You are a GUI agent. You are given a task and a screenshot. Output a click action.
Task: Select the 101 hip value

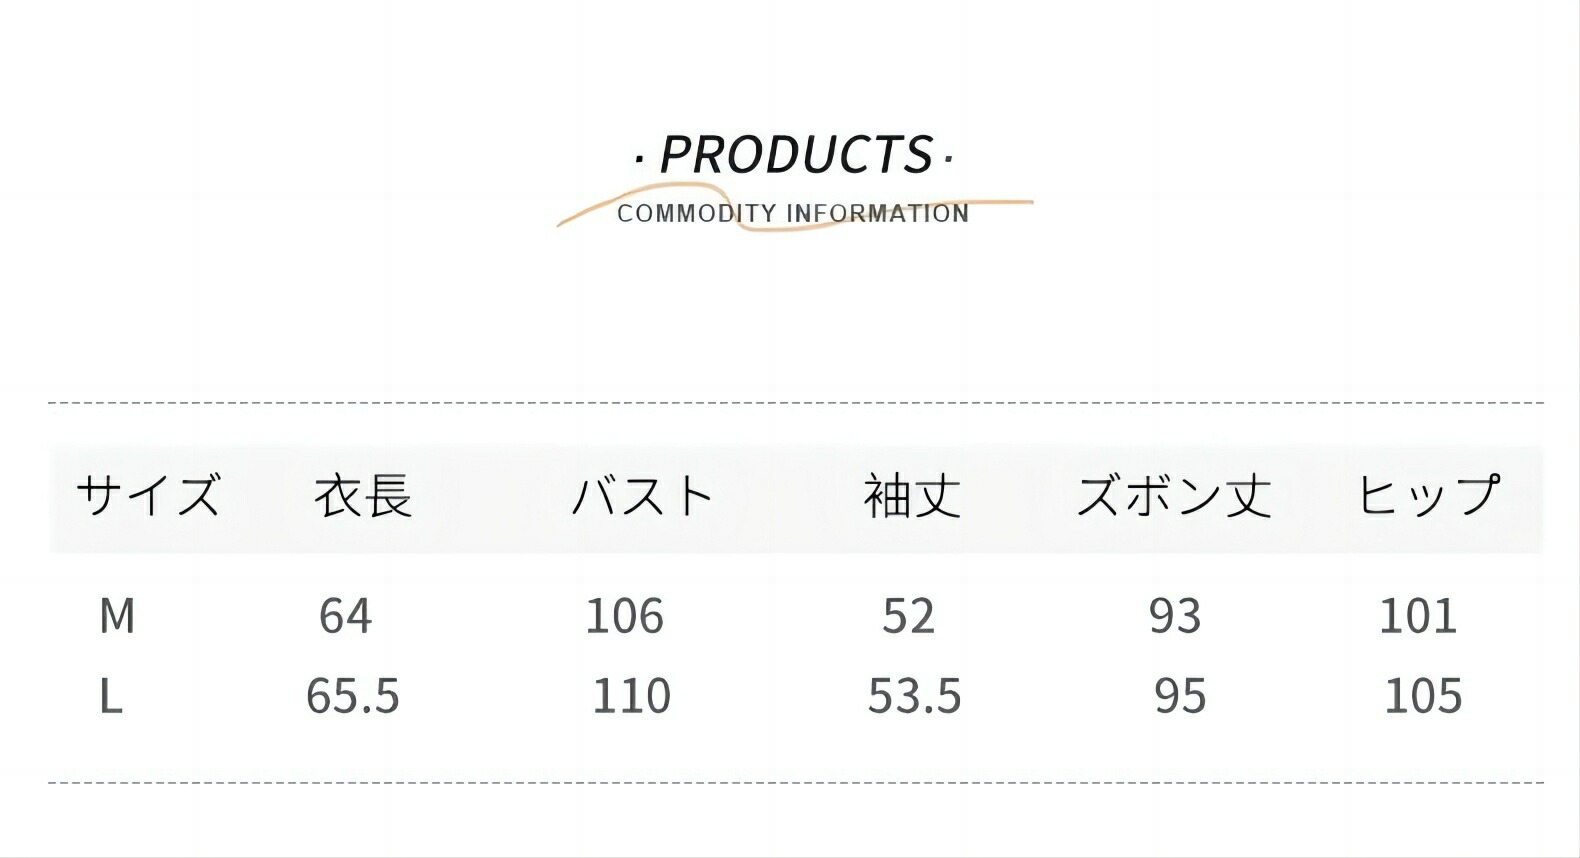(x=1418, y=616)
